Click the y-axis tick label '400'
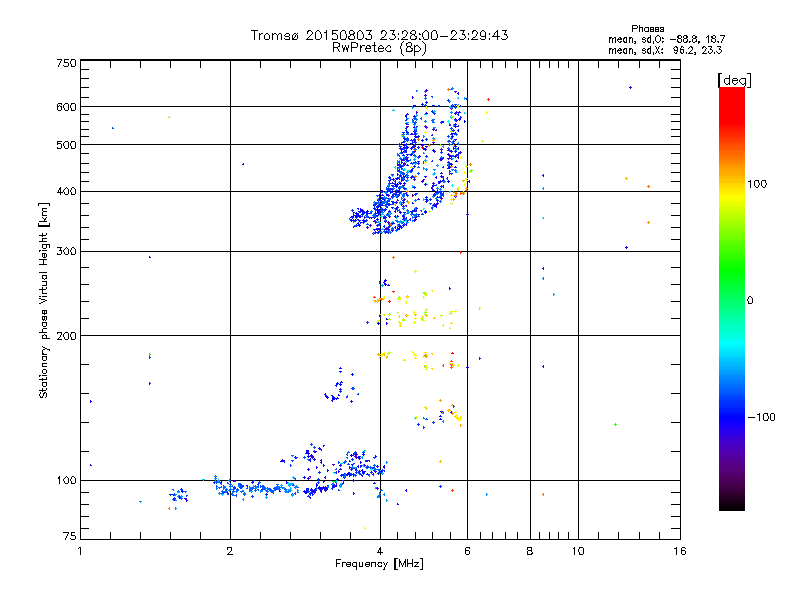This screenshot has width=800, height=600. 66,192
